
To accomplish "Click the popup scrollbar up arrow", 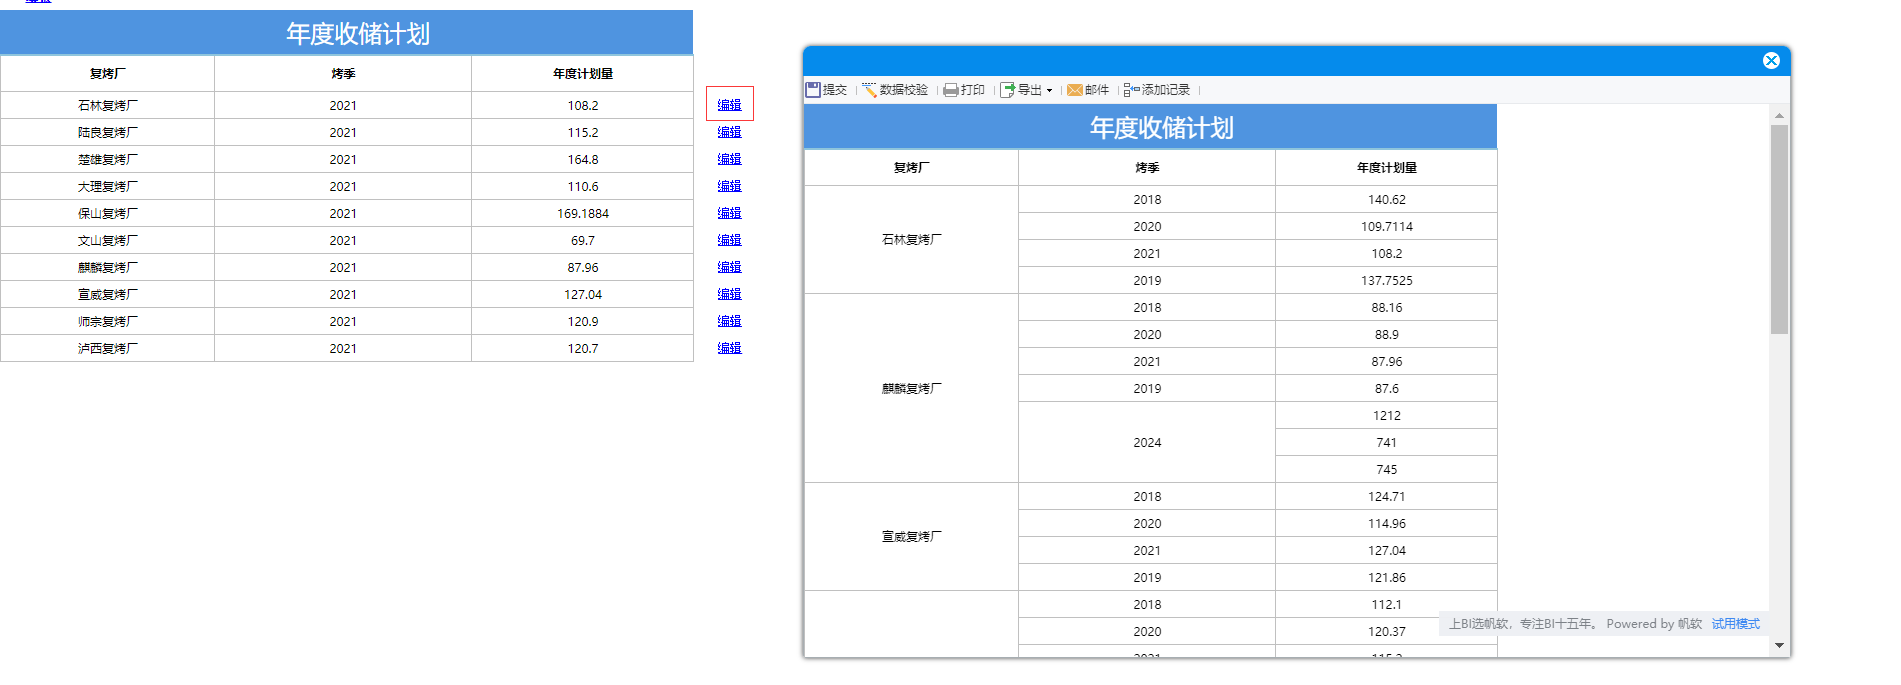I will (x=1779, y=116).
